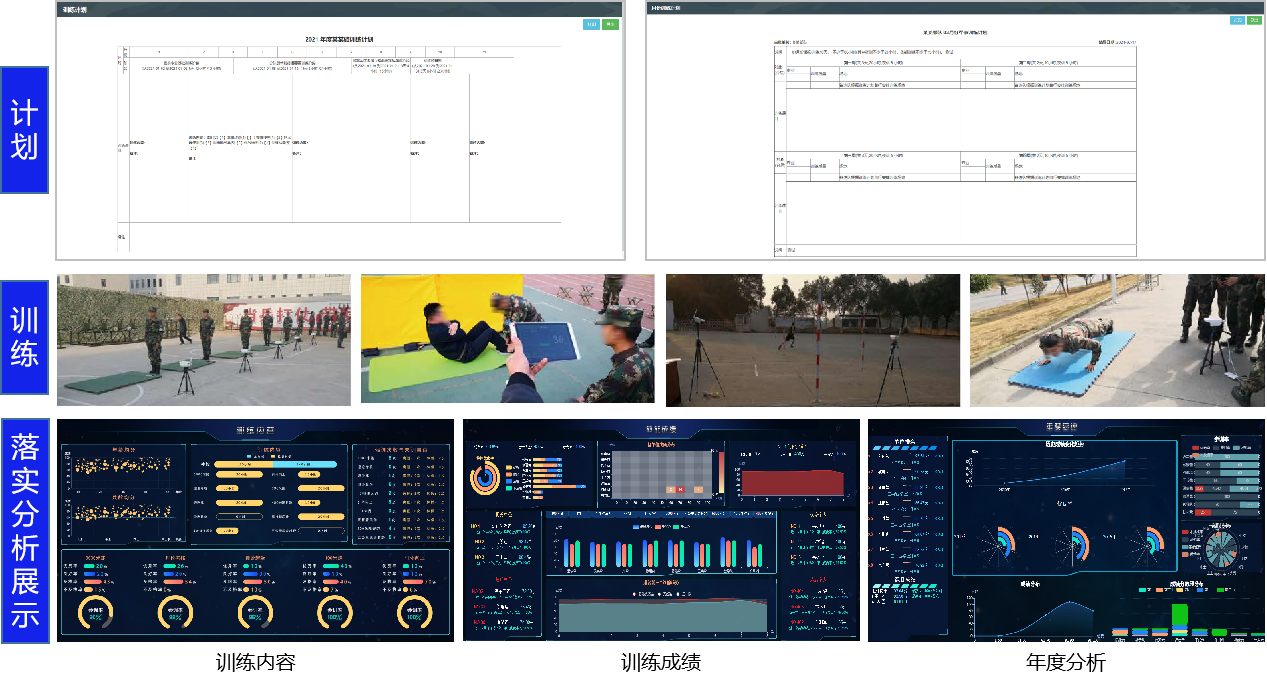Click the 训练内容 dashboard caption
Screen dimensions: 1267x682
click(x=255, y=662)
